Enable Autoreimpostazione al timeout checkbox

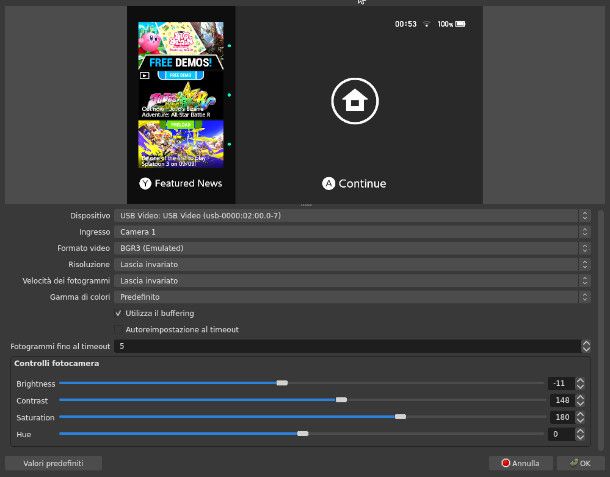coord(119,330)
